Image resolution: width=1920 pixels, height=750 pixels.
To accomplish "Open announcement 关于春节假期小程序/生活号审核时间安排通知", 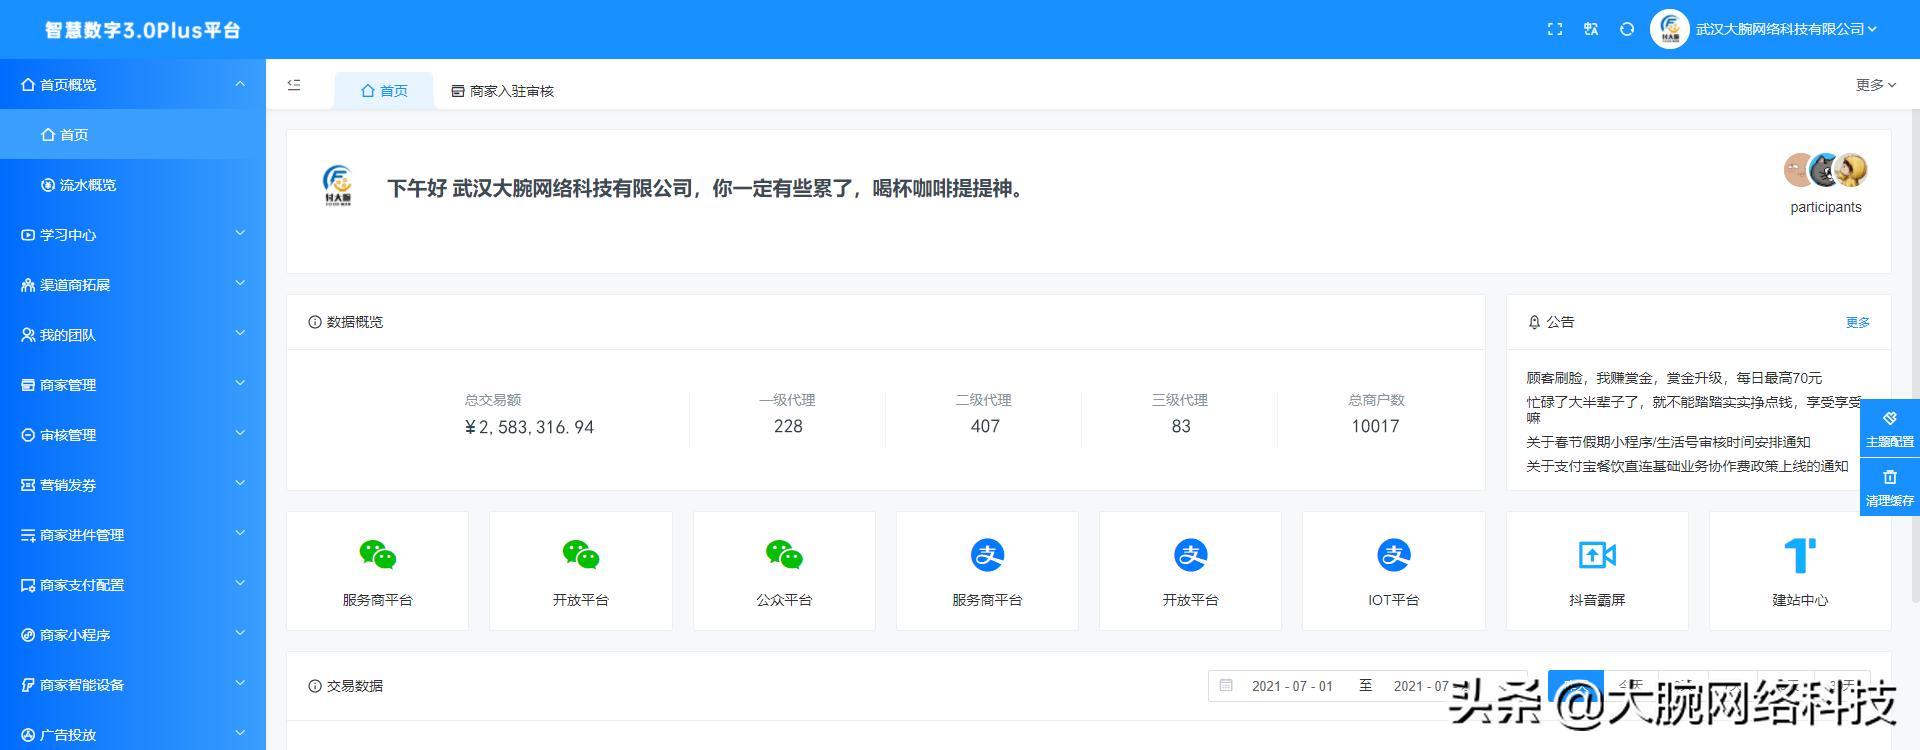I will point(1668,442).
